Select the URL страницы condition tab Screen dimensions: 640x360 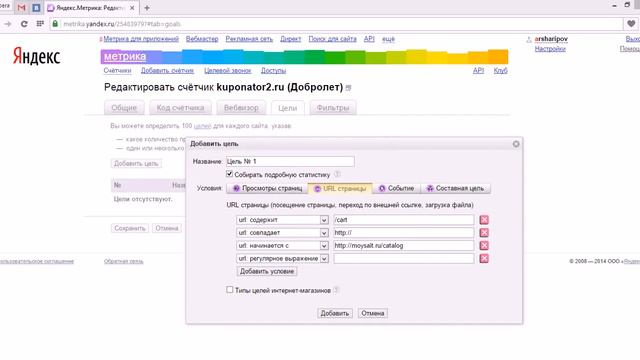(340, 189)
